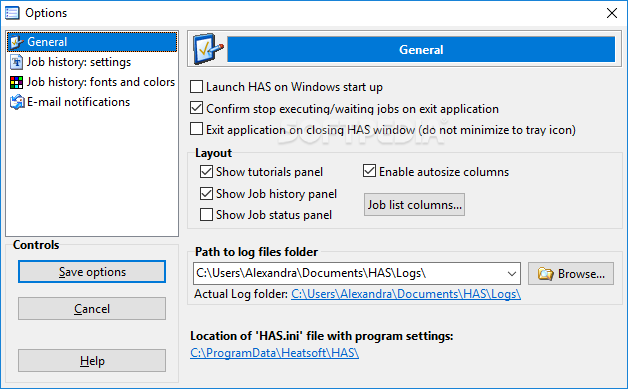Open the HAS.ini ProgramData location link
628x389 pixels.
tap(274, 353)
